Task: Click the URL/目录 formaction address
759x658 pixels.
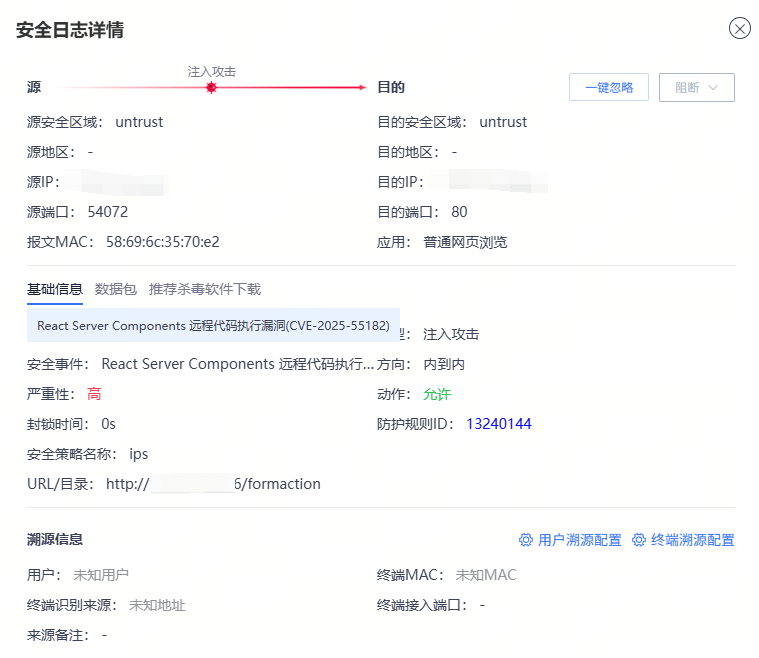Action: pyautogui.click(x=213, y=484)
